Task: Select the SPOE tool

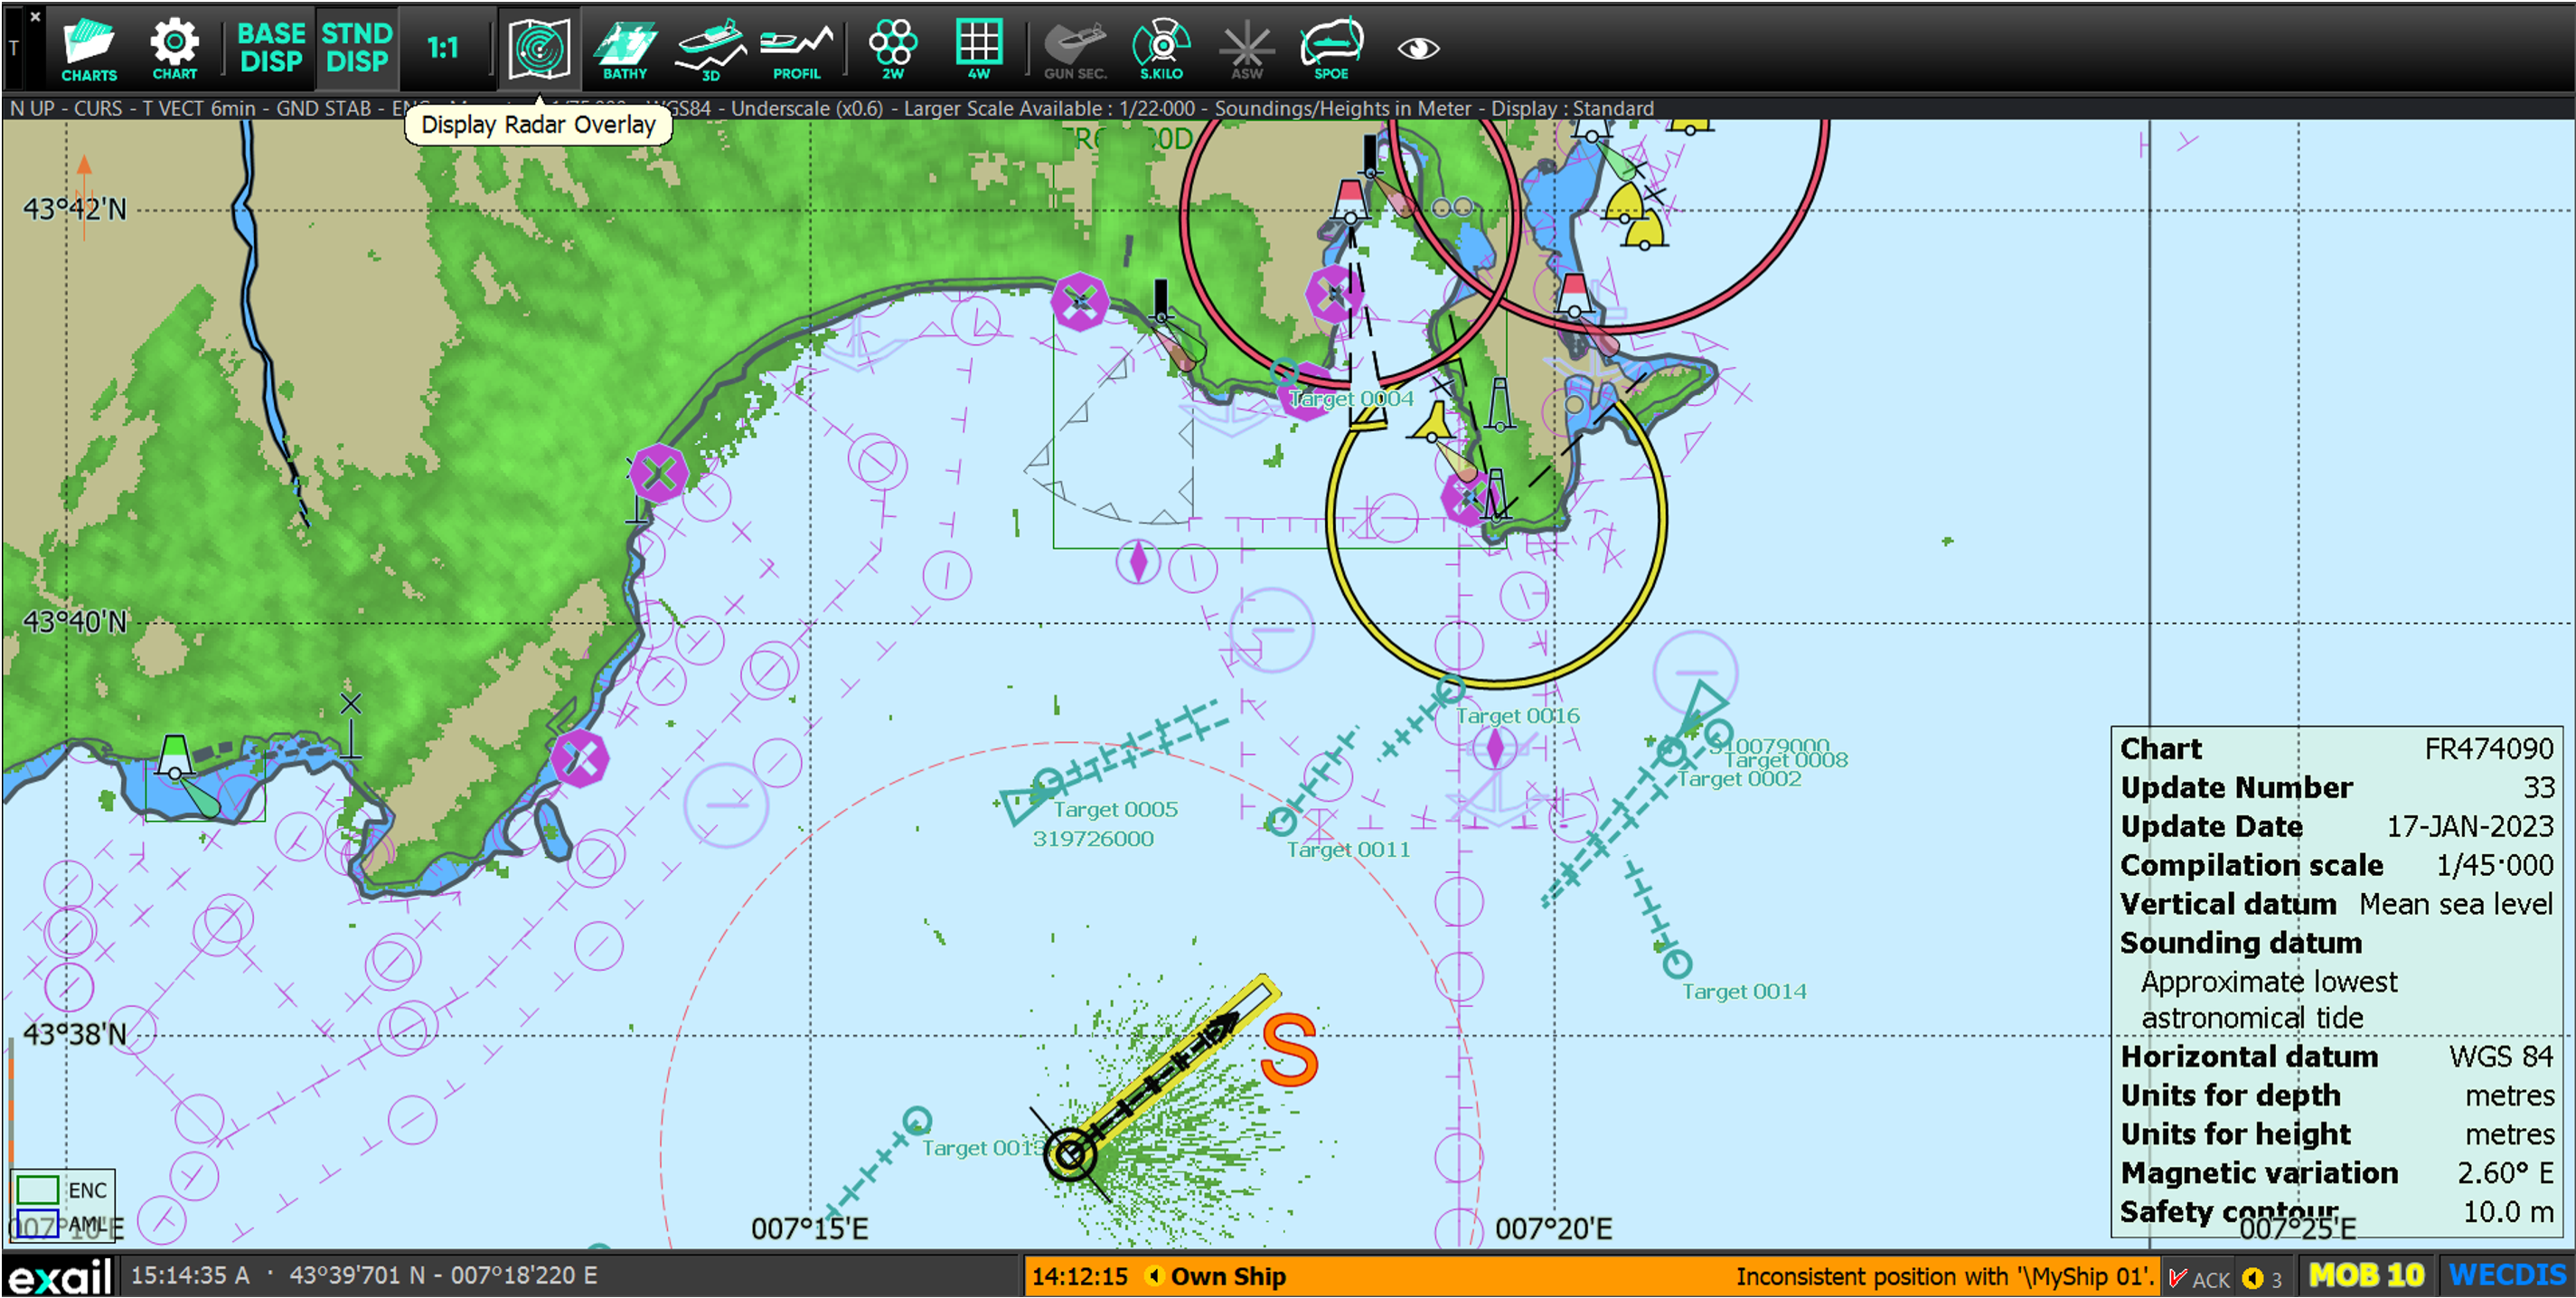Action: click(1331, 49)
